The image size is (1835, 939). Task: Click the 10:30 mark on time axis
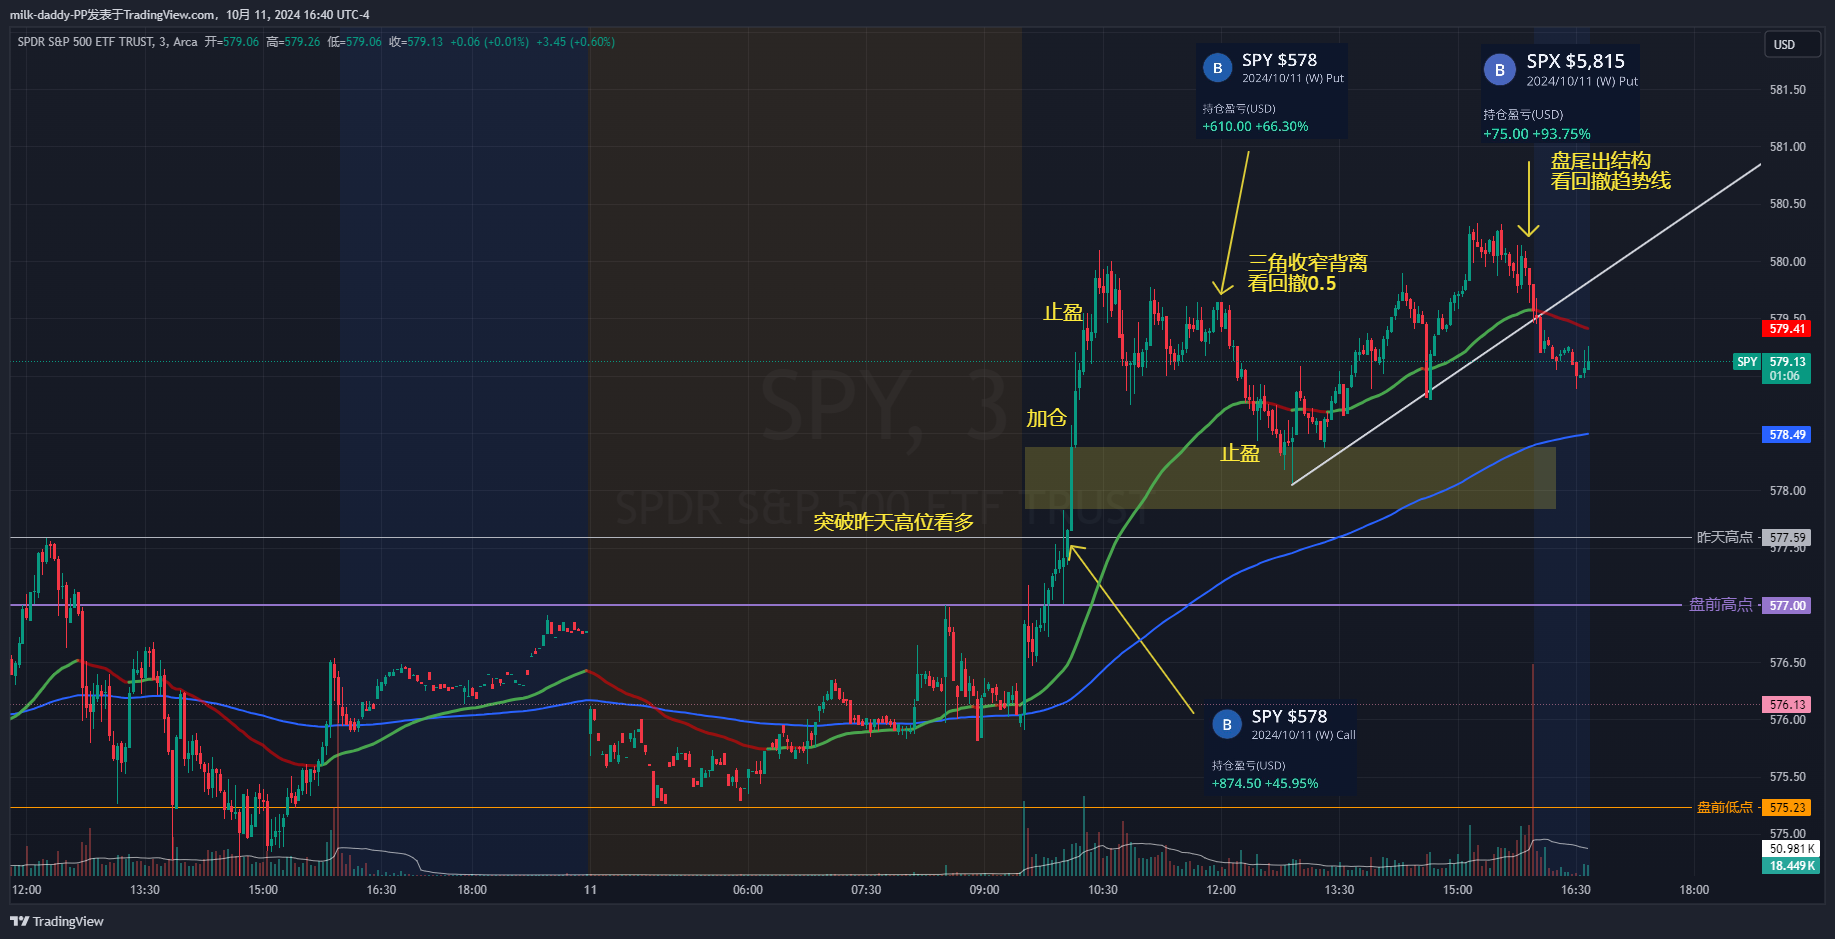click(x=1102, y=890)
